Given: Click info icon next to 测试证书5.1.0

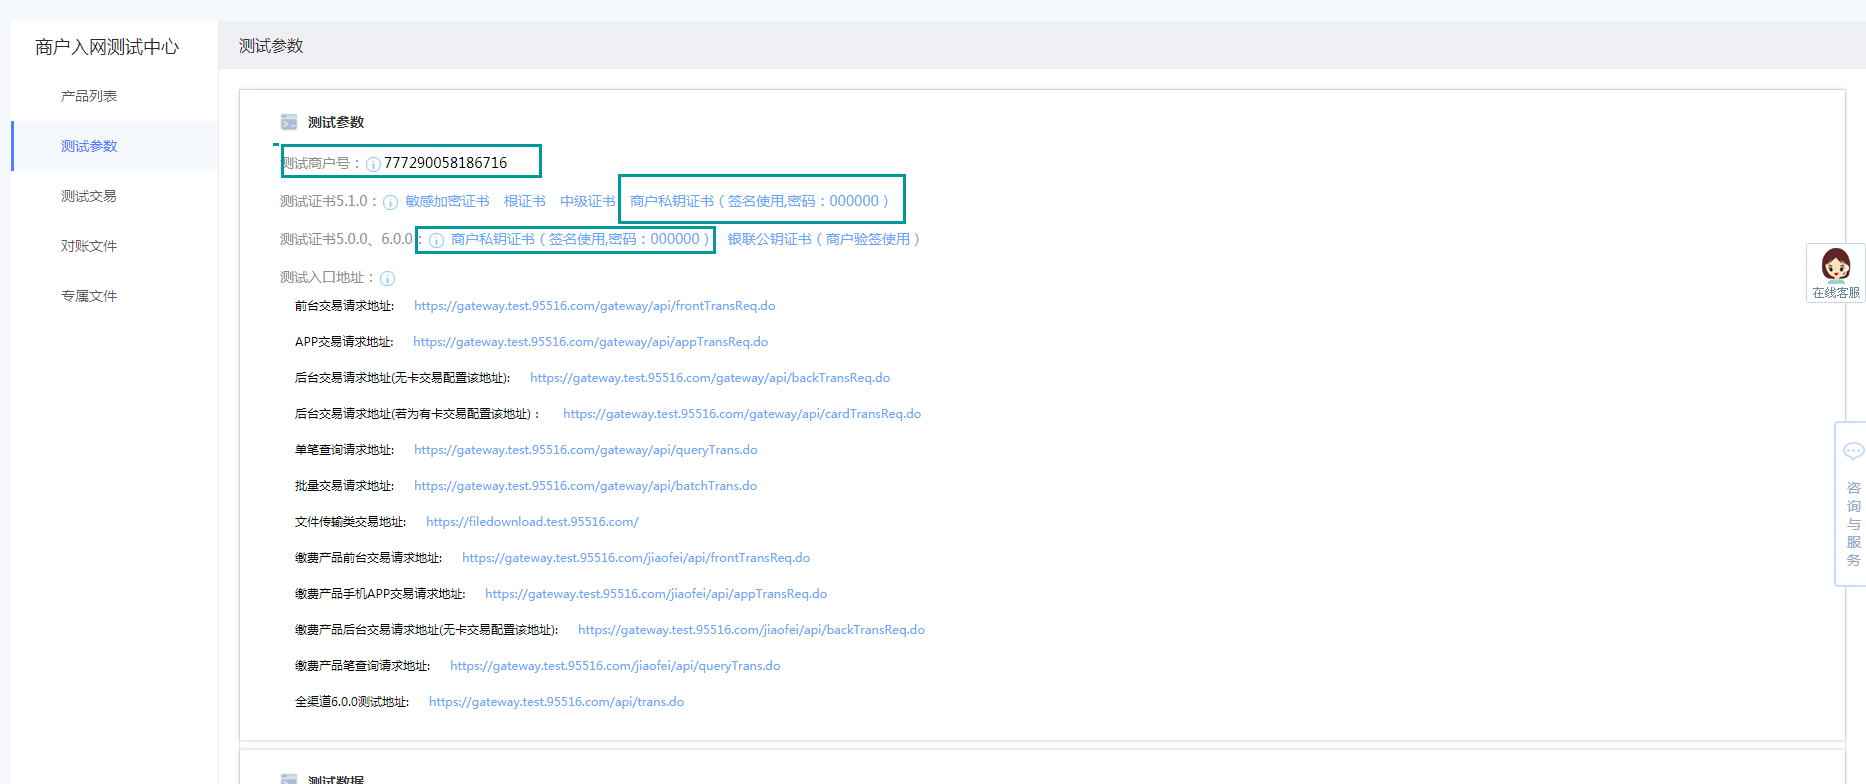Looking at the screenshot, I should pyautogui.click(x=391, y=202).
